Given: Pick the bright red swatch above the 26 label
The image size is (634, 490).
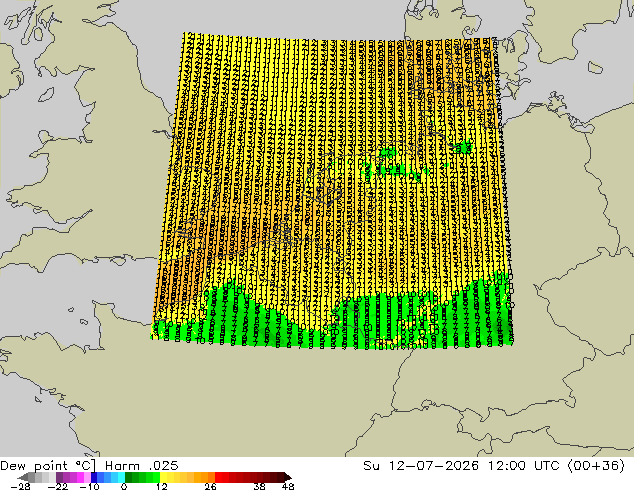Looking at the screenshot, I should [x=218, y=477].
